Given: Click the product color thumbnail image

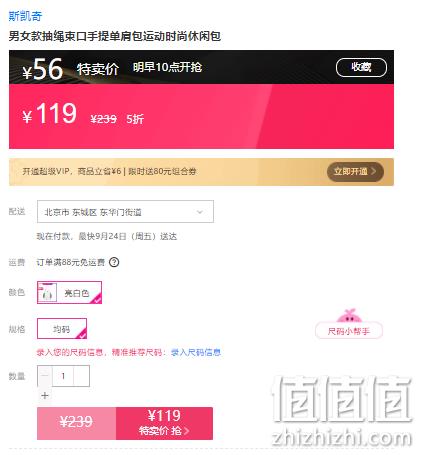Looking at the screenshot, I should [47, 293].
